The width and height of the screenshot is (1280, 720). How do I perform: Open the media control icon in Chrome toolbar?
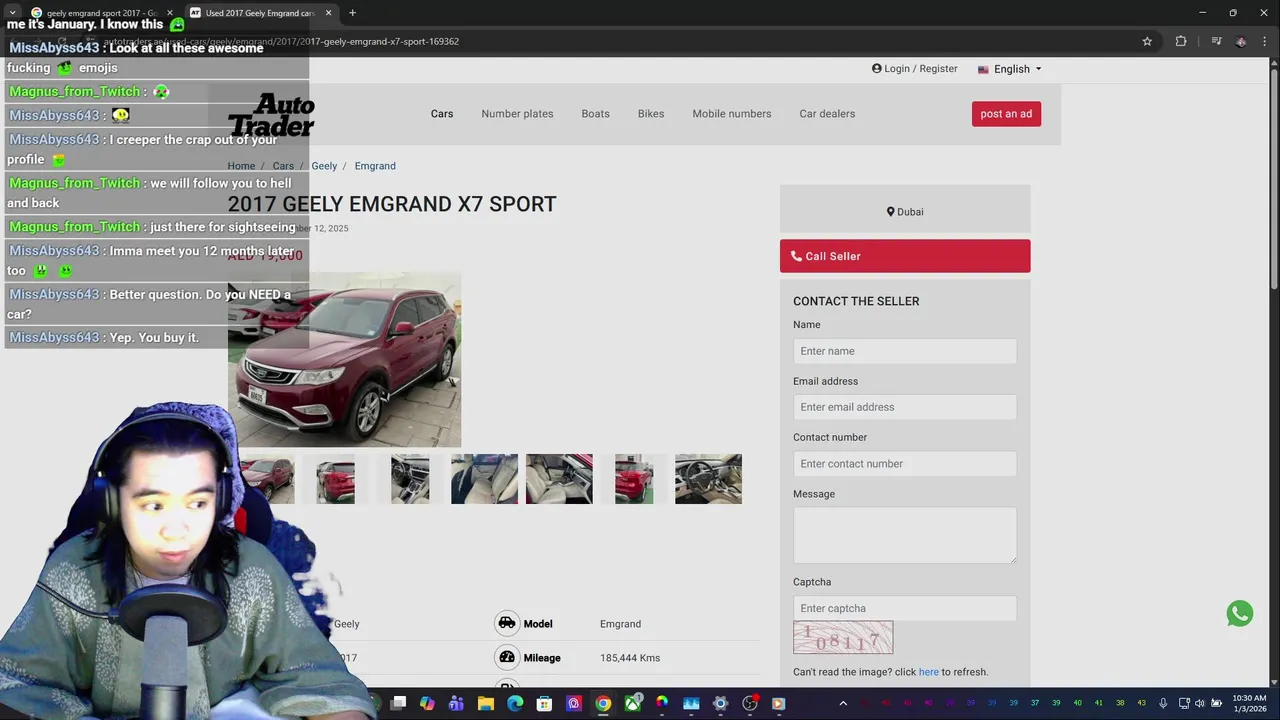1216,41
